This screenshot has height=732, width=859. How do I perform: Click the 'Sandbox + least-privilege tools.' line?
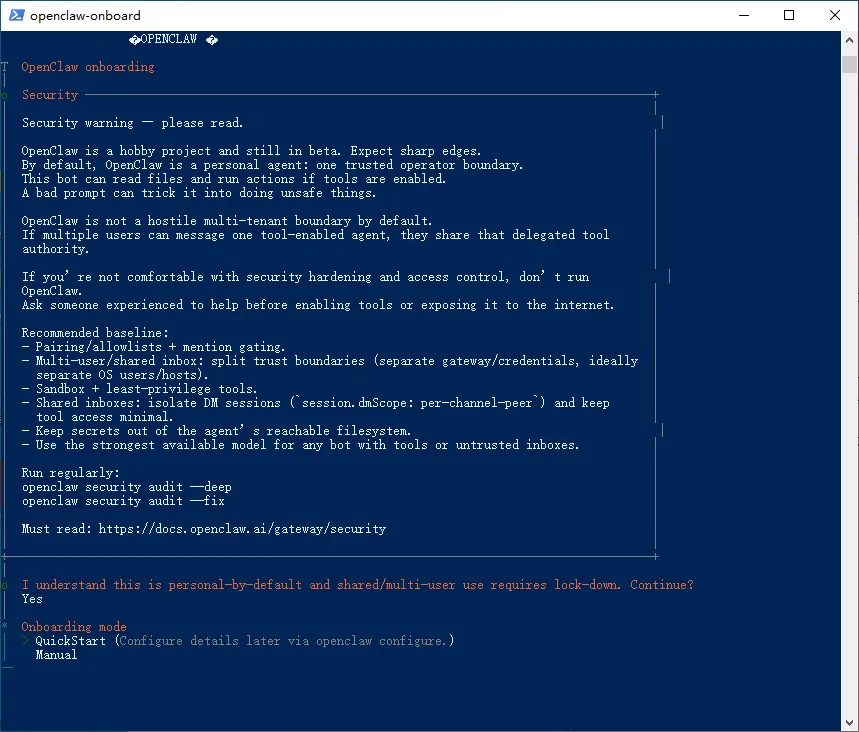pos(139,389)
